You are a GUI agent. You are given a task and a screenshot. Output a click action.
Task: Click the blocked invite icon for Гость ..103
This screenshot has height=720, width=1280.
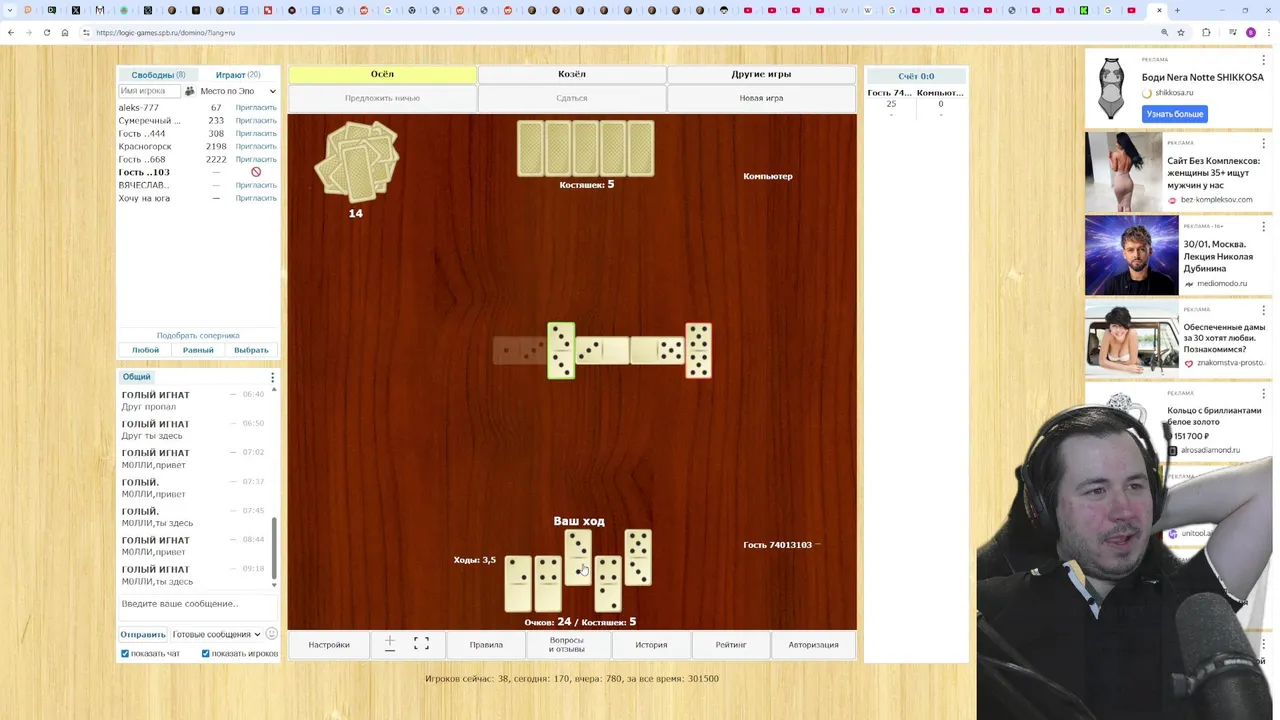[x=256, y=172]
